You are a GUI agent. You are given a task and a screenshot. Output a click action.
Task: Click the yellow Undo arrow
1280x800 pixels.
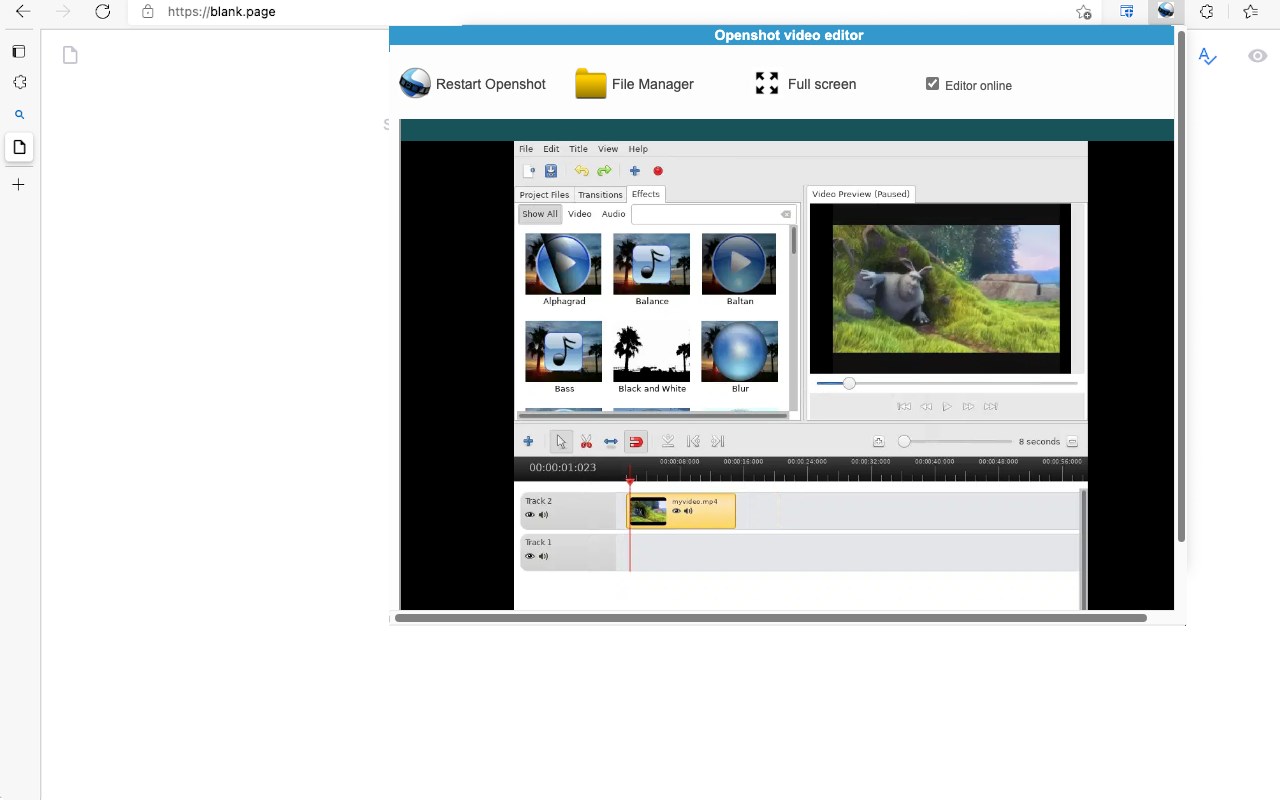click(581, 171)
